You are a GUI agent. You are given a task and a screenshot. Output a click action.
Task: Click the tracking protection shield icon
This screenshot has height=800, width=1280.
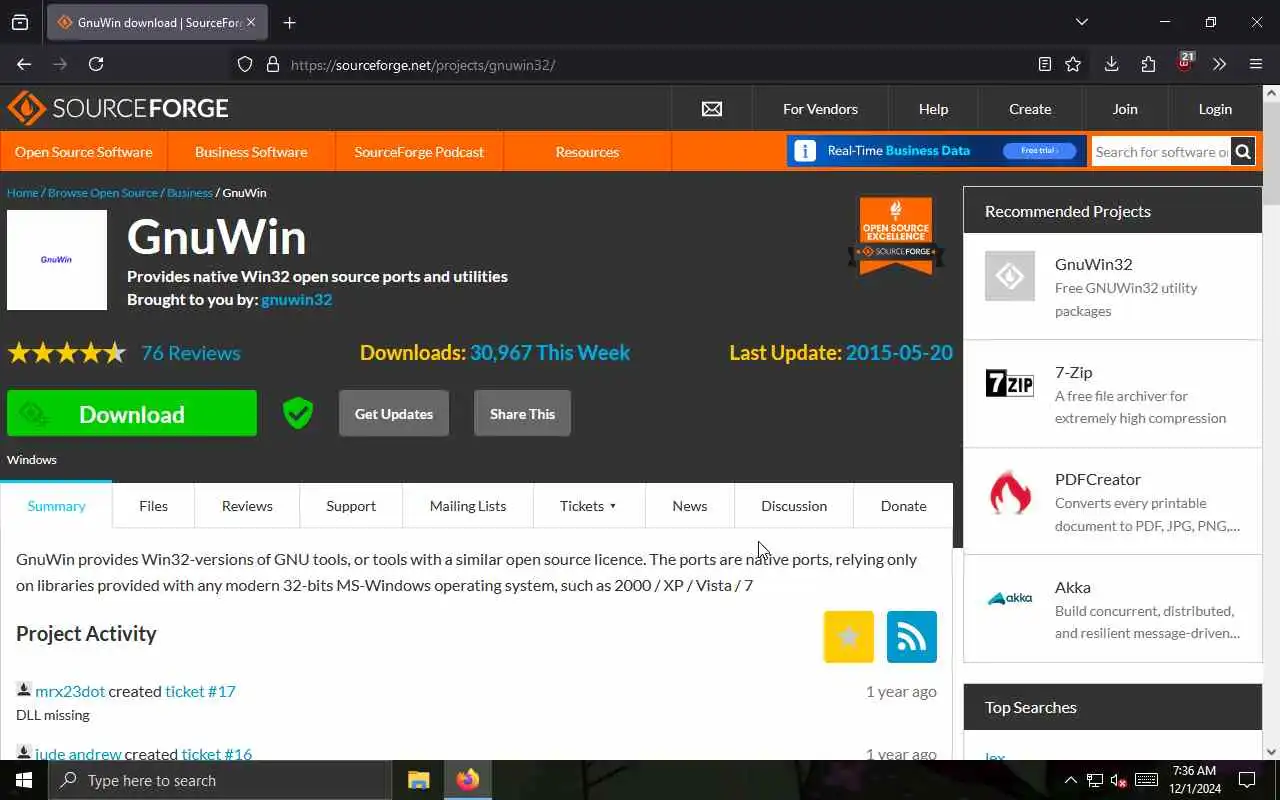(x=245, y=64)
